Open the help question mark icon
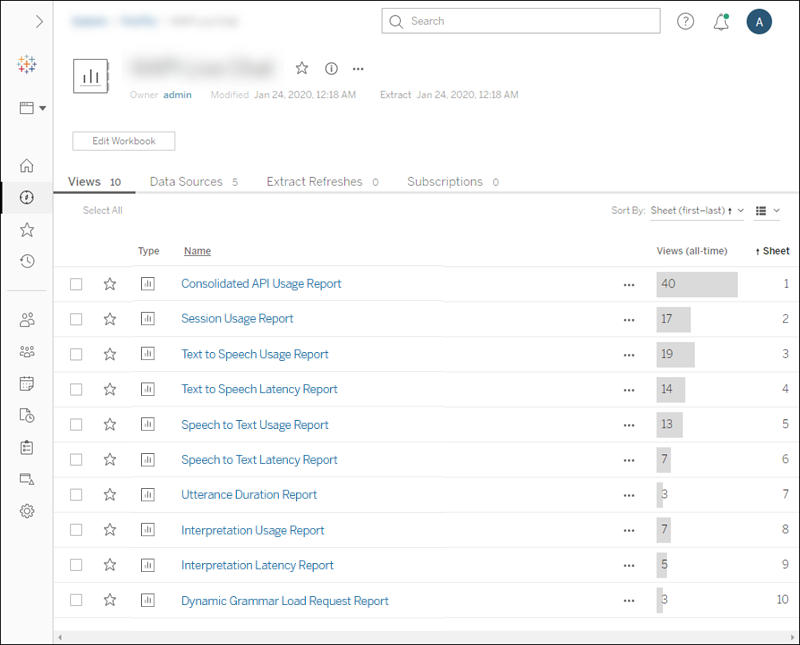This screenshot has height=645, width=800. point(686,22)
